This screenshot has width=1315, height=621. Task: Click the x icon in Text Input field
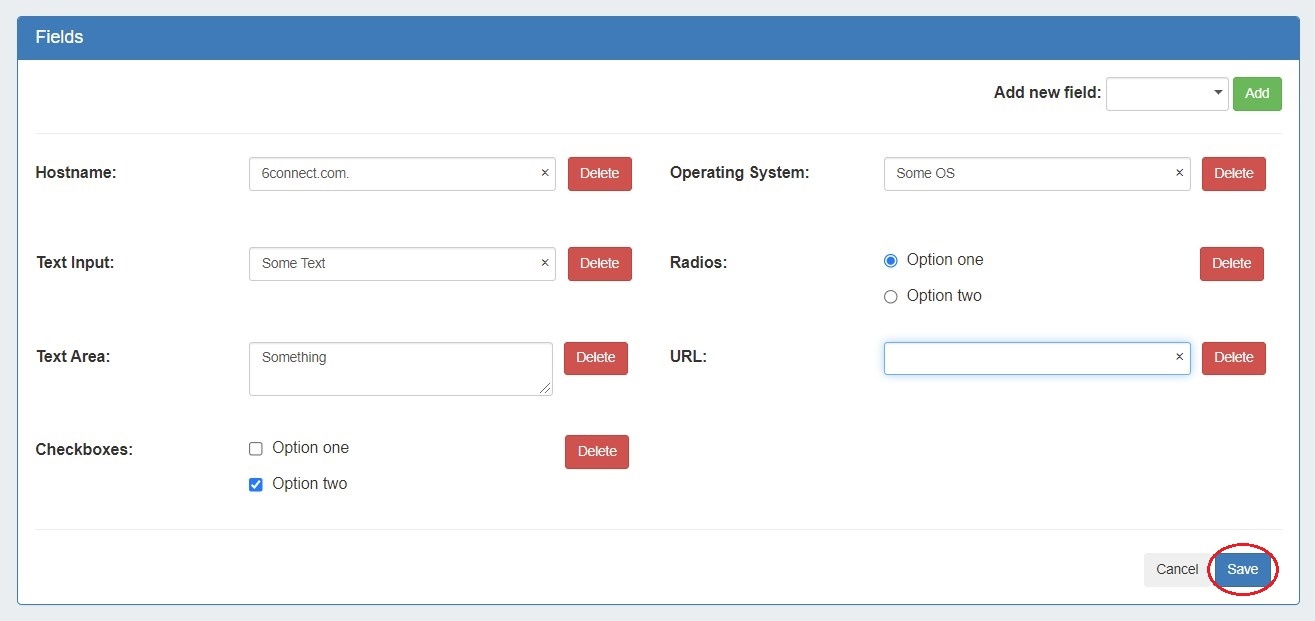pyautogui.click(x=545, y=263)
